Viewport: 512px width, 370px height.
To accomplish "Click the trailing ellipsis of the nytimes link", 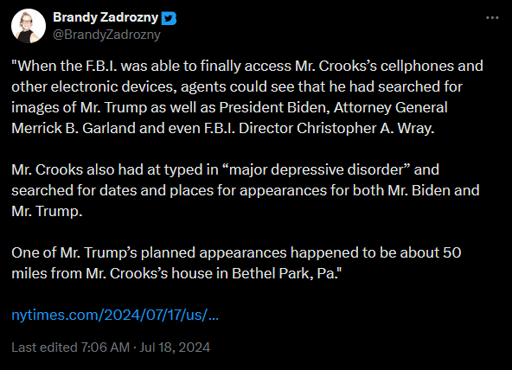I will (213, 315).
